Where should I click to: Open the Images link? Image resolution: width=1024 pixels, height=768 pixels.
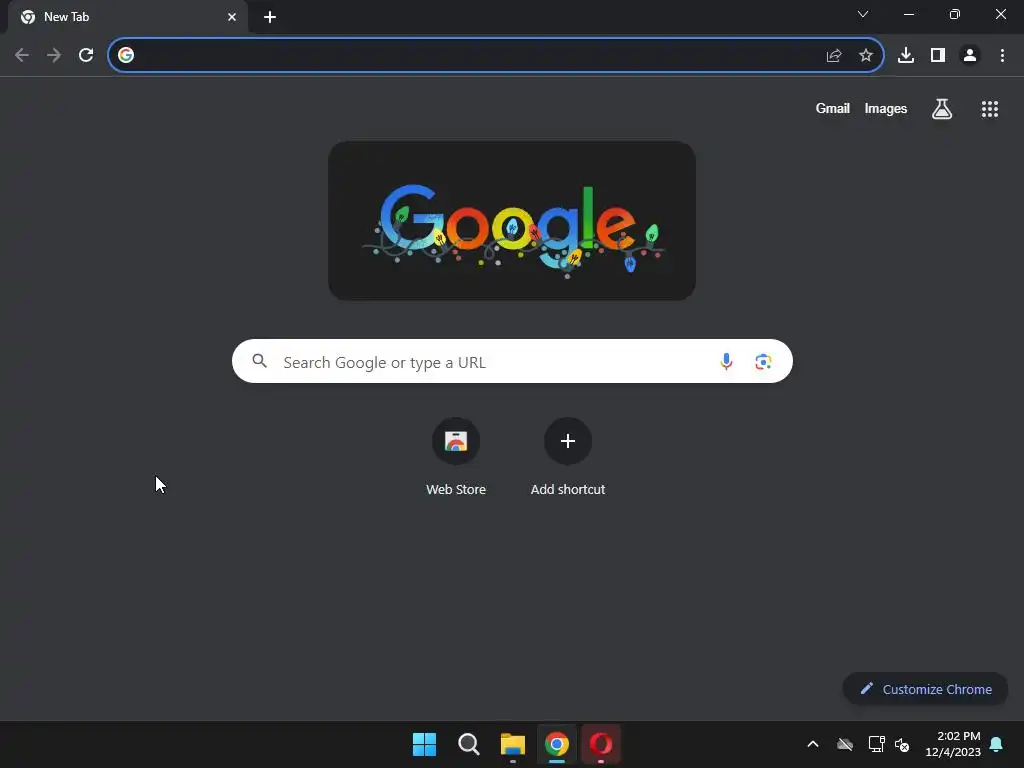[x=886, y=108]
